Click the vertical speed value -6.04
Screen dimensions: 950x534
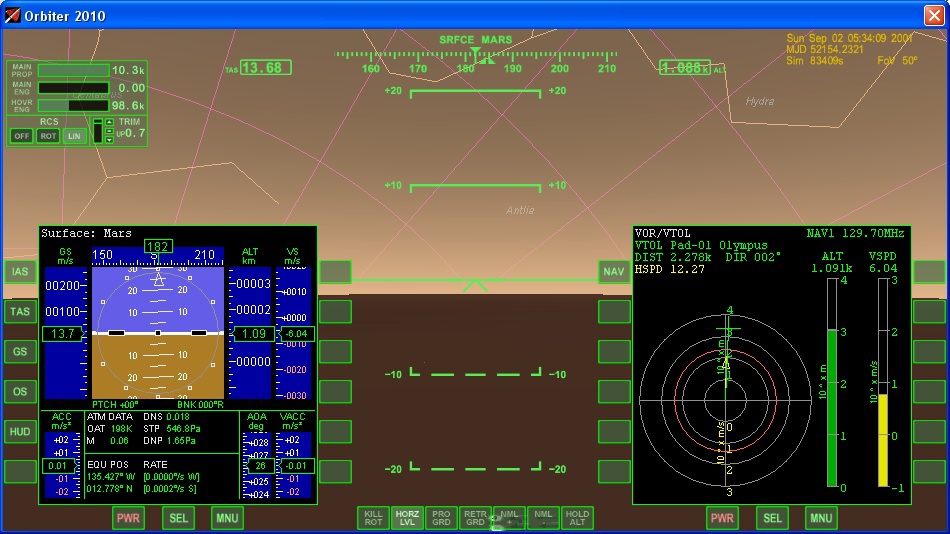296,334
